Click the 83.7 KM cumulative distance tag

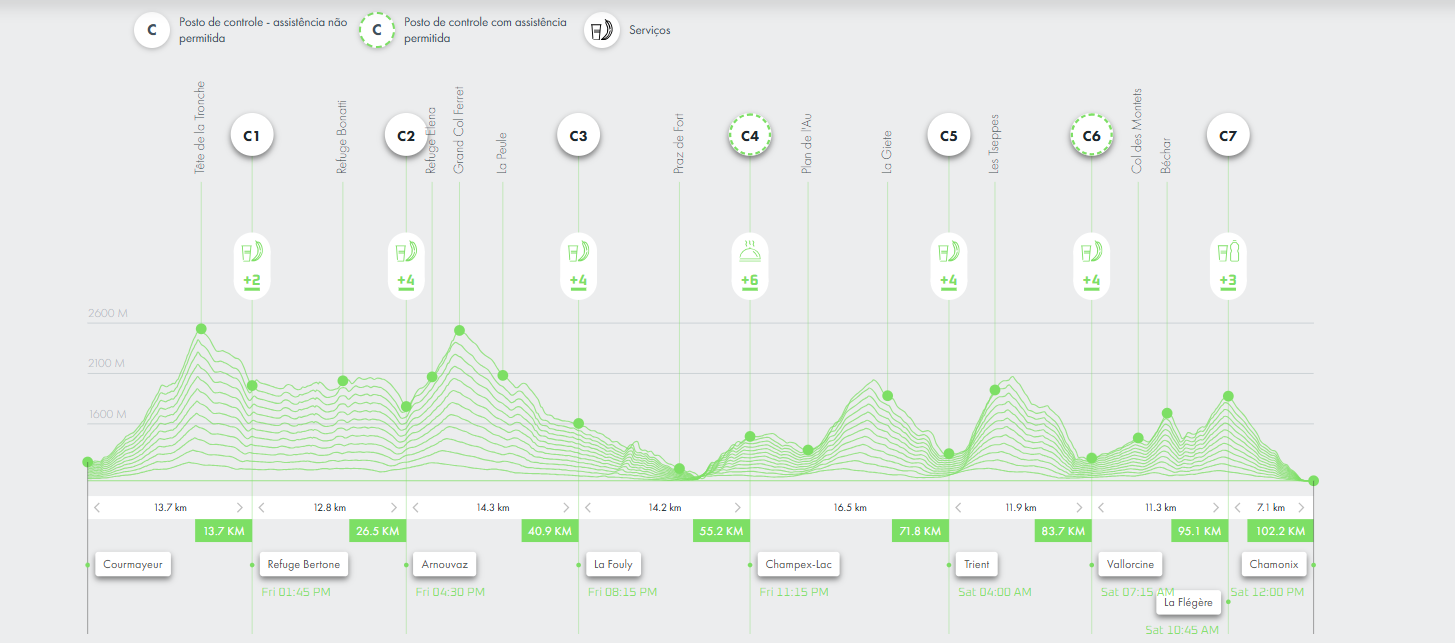[x=1063, y=530]
